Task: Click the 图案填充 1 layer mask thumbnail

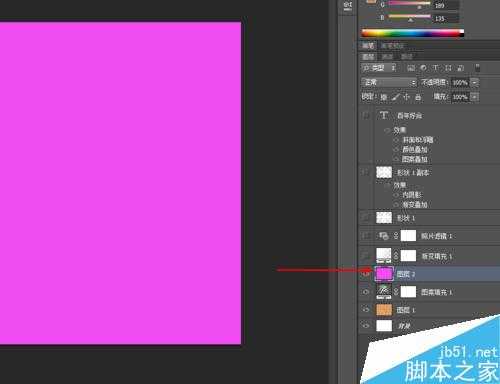Action: (x=408, y=292)
